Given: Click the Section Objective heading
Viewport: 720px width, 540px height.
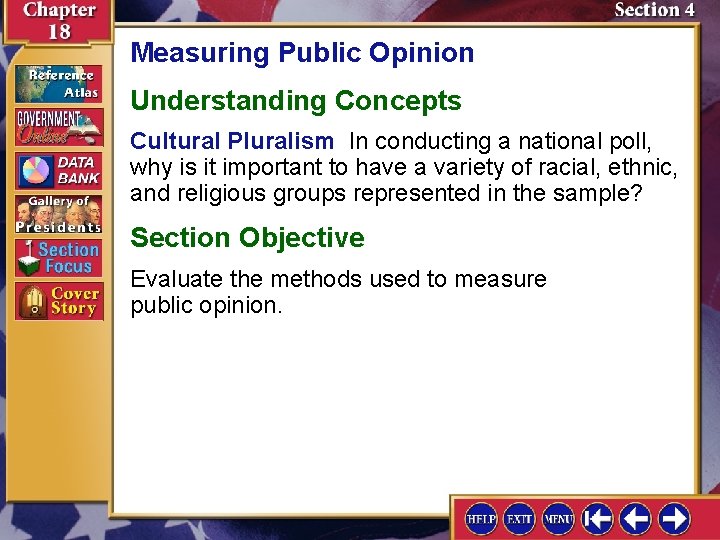Looking at the screenshot, I should (248, 237).
